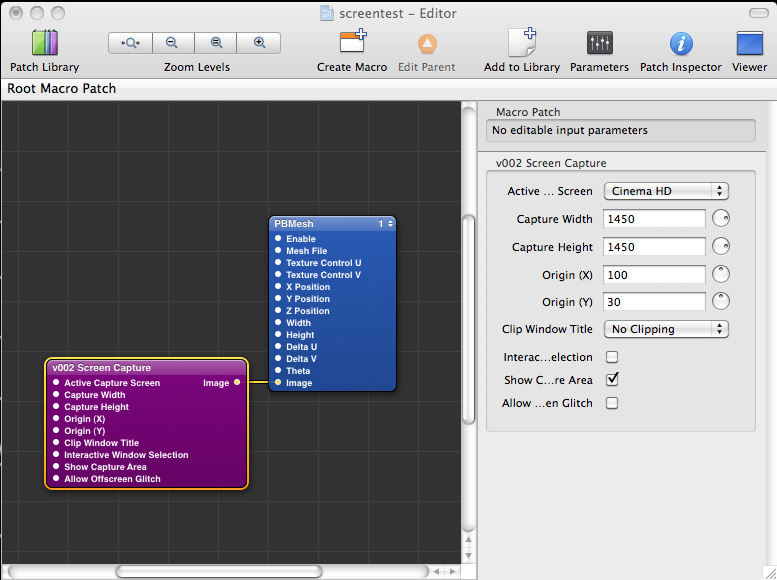The image size is (777, 580).
Task: Click the Allow Offscreen Glitch port
Action: (56, 478)
